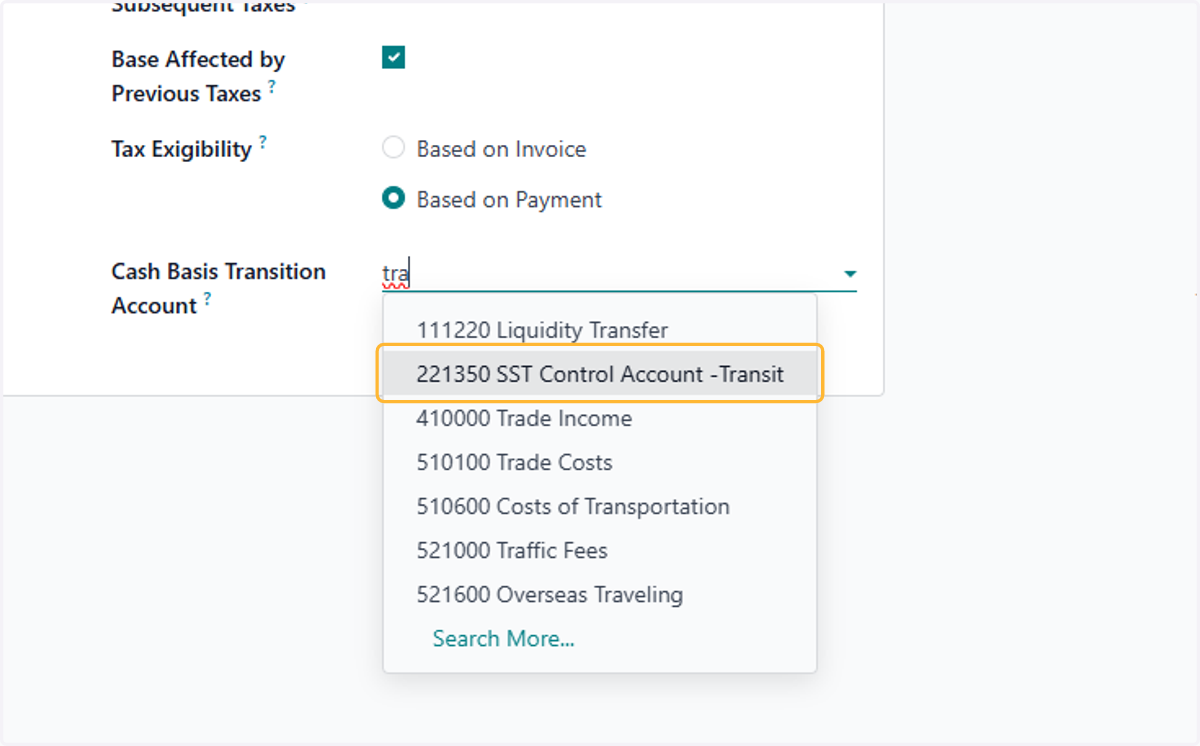Choose 221350 SST Control Account -Transit
The height and width of the screenshot is (746, 1200).
pos(600,374)
